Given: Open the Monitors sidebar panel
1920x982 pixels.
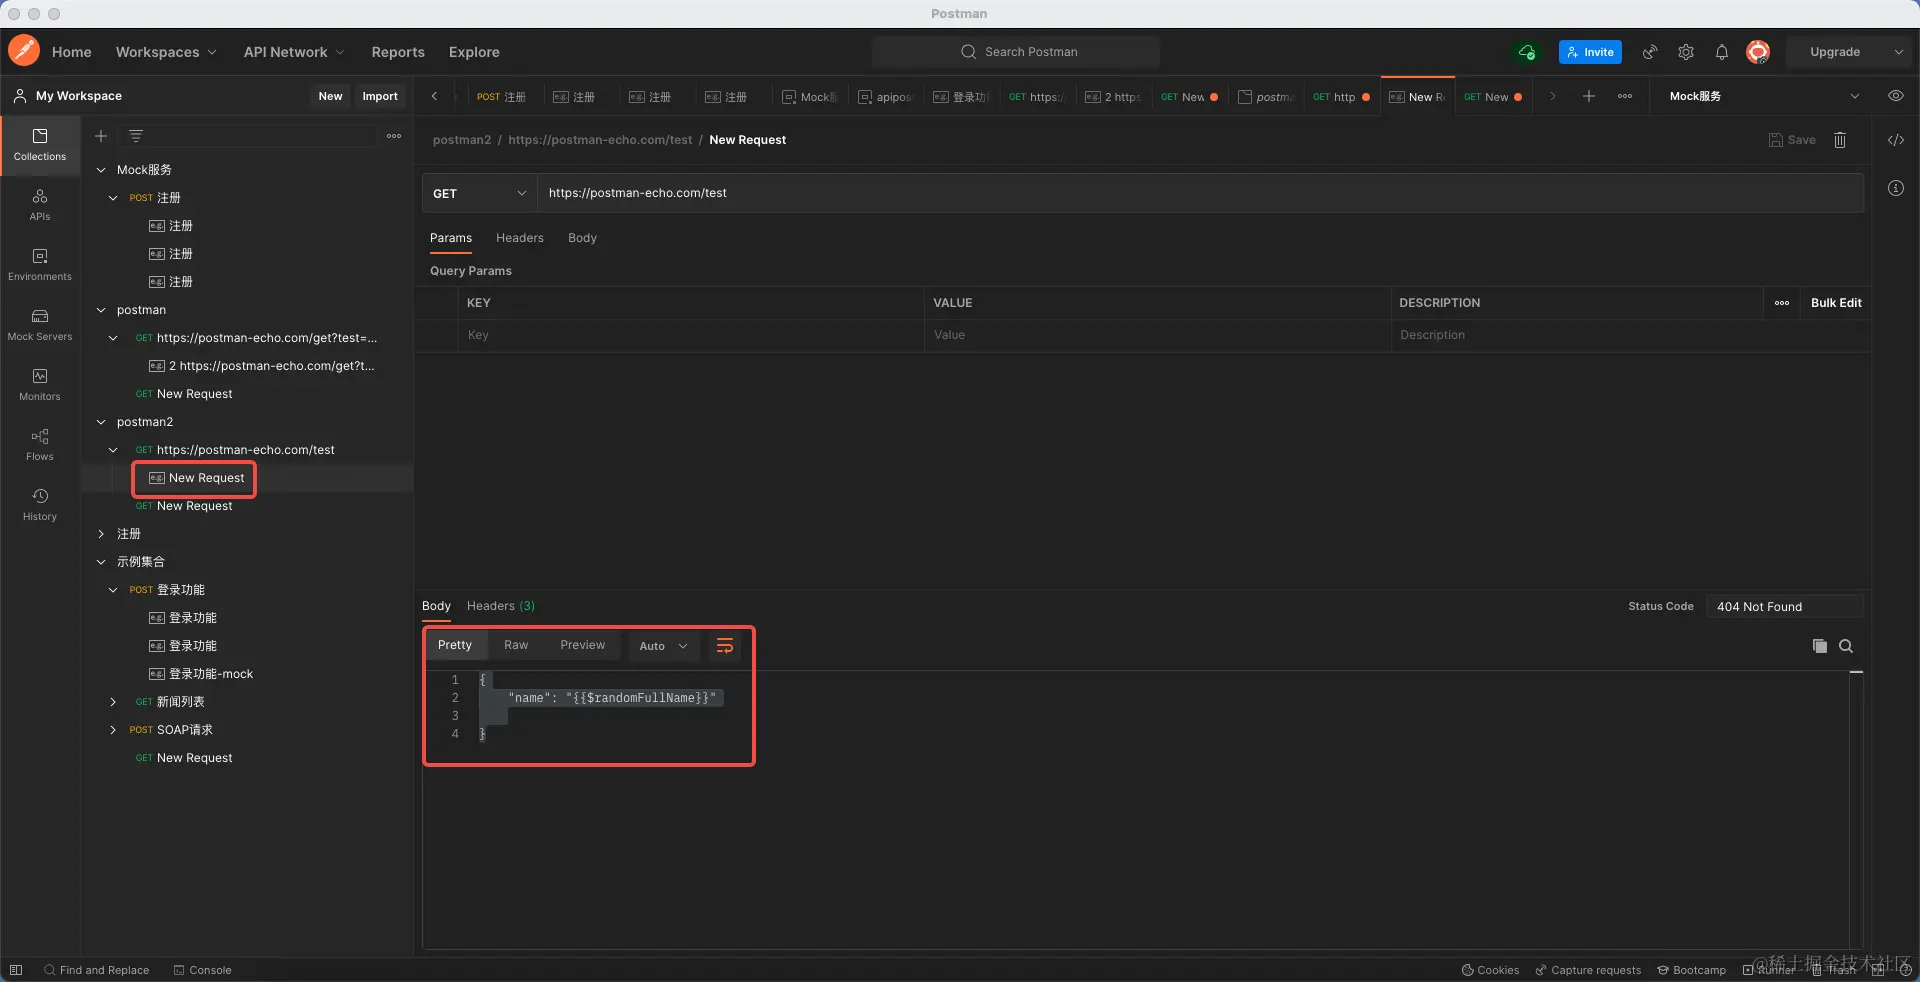Looking at the screenshot, I should pyautogui.click(x=40, y=385).
